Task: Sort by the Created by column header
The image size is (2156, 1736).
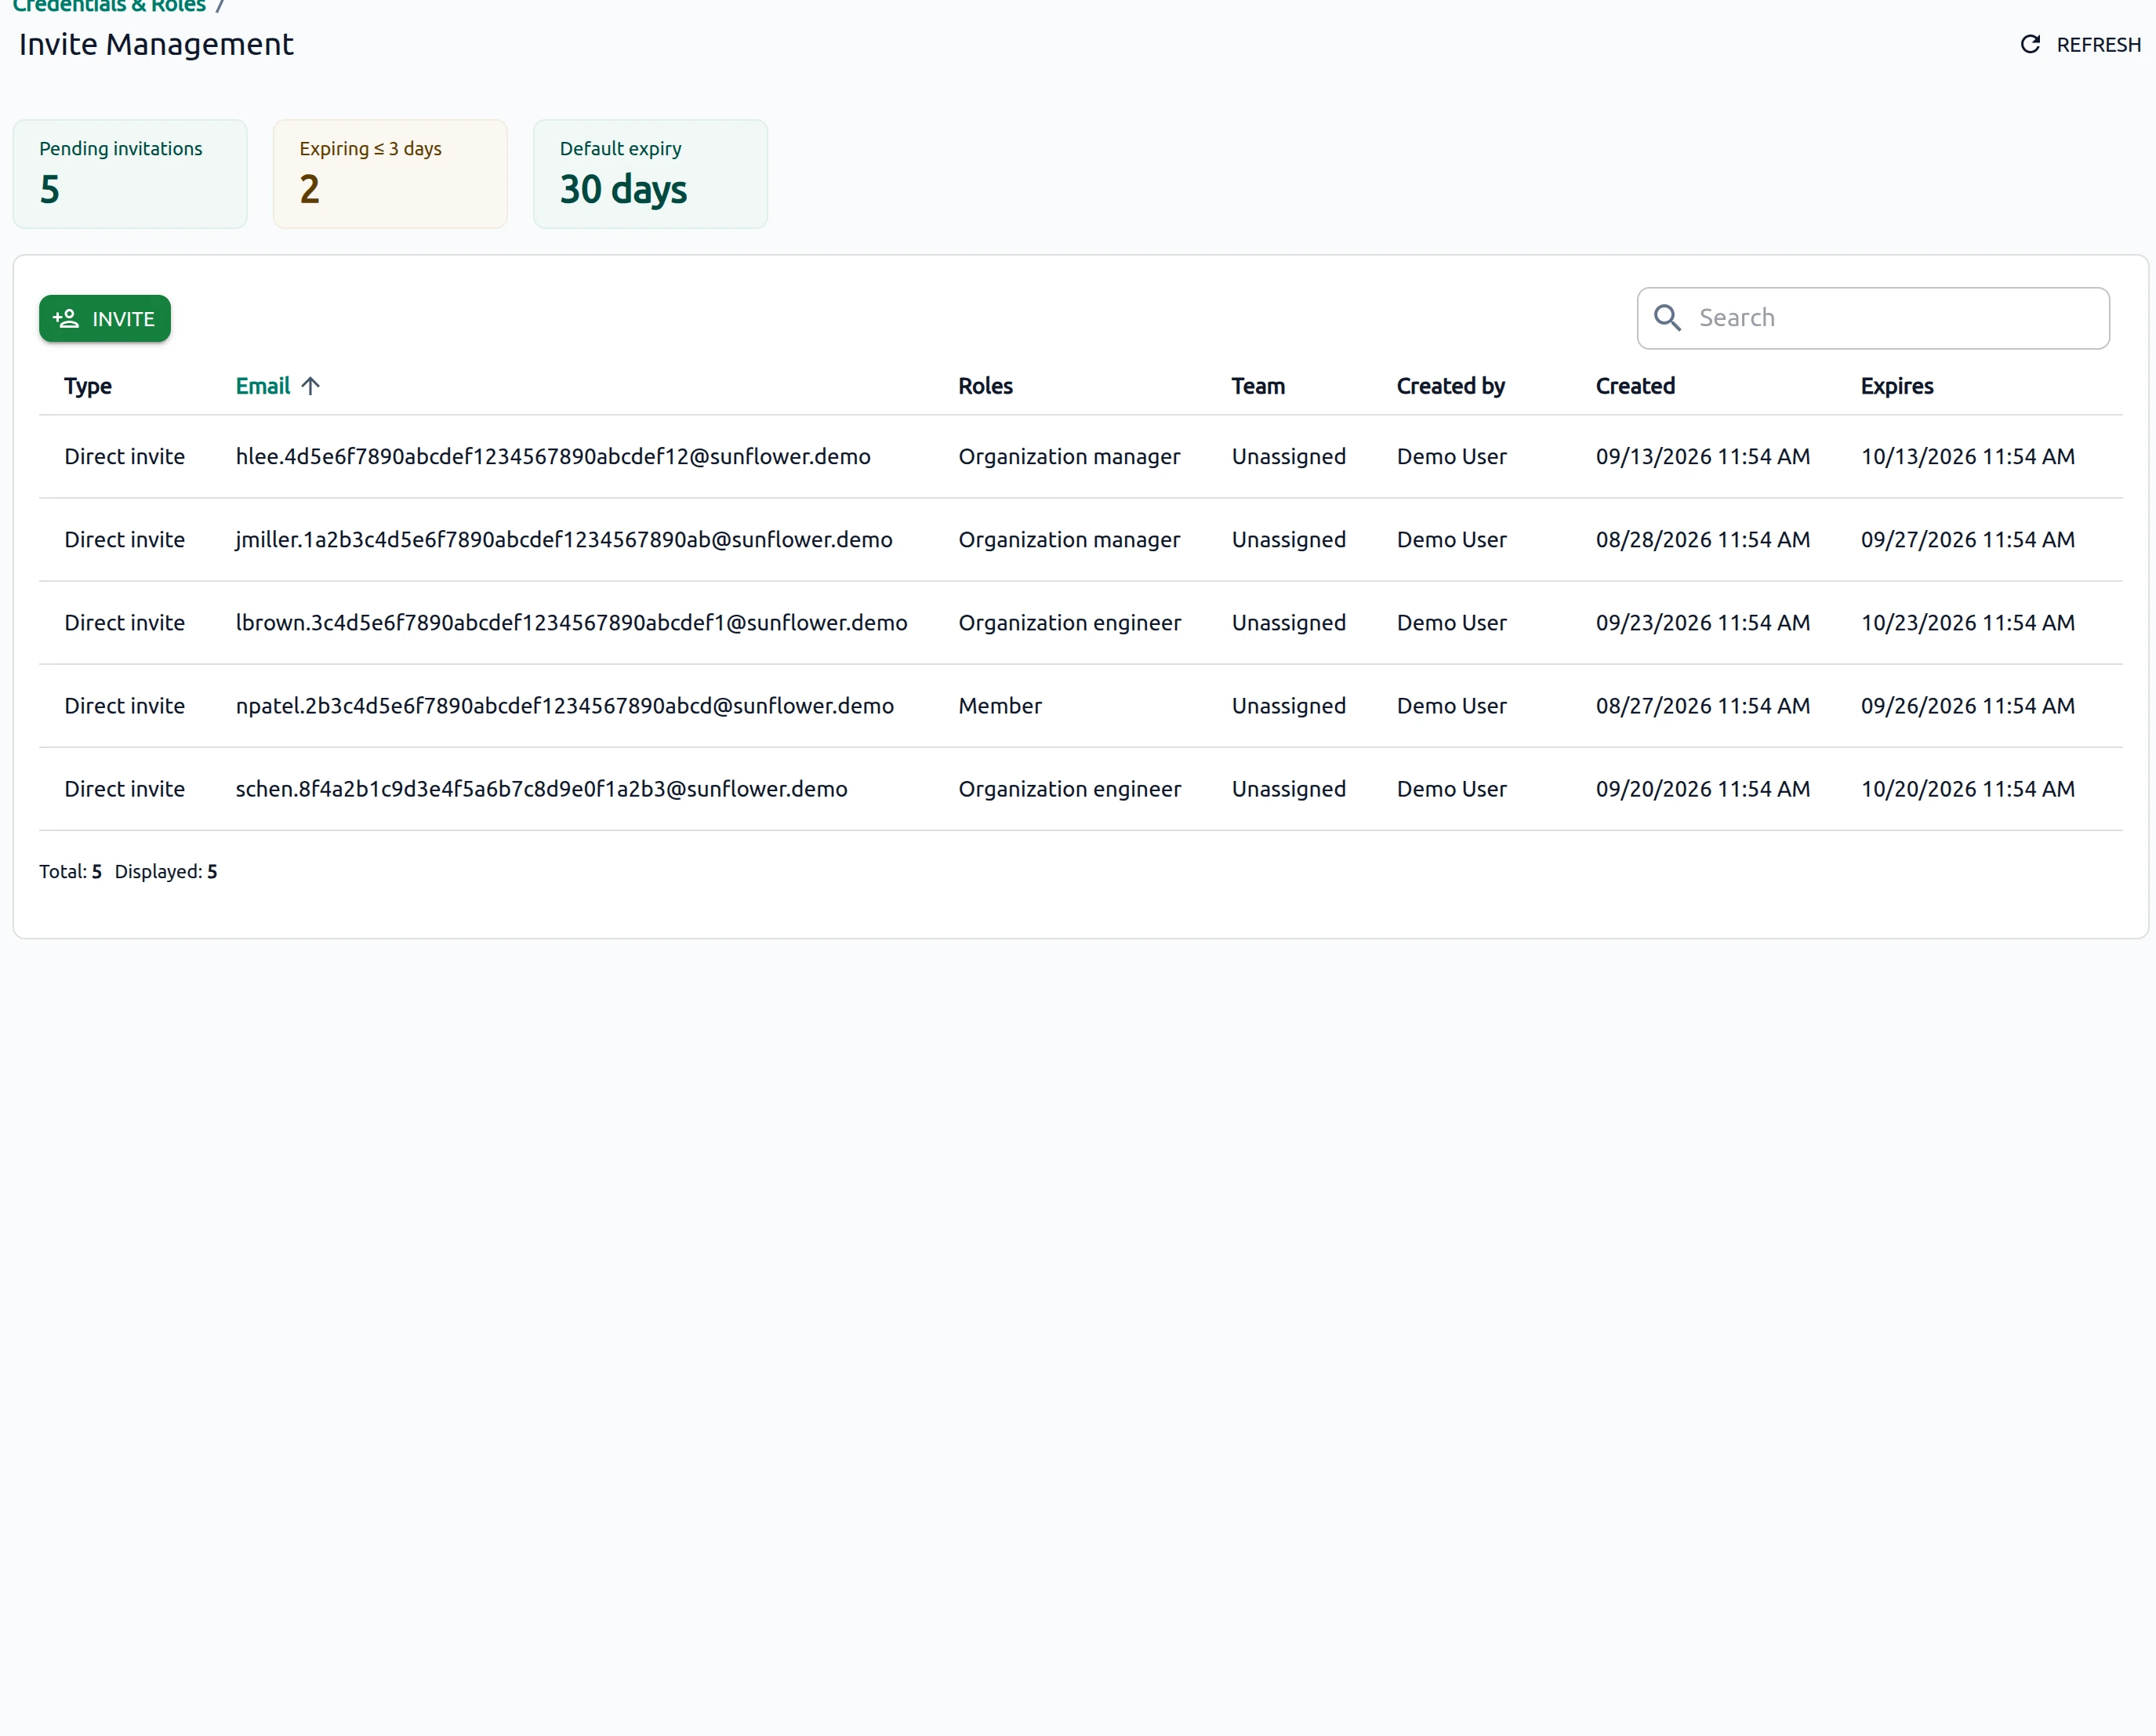Action: pos(1450,386)
